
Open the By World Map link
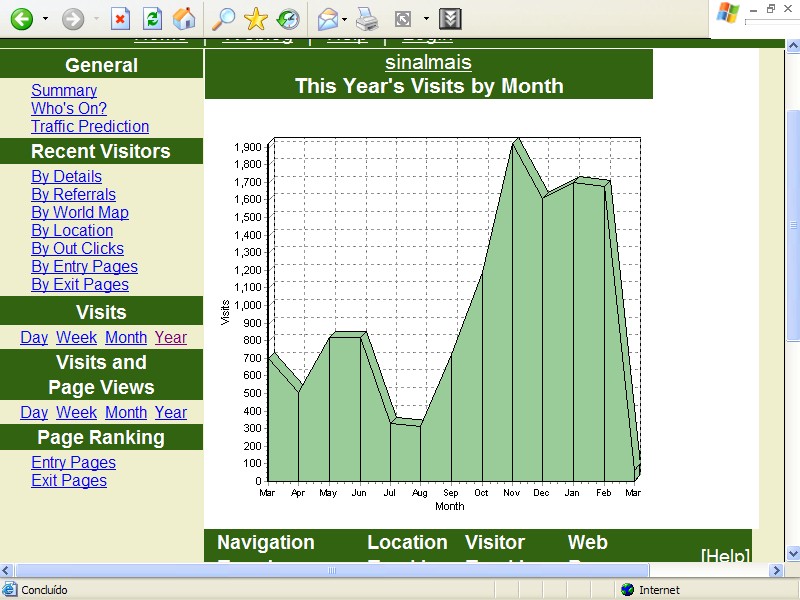coord(80,212)
